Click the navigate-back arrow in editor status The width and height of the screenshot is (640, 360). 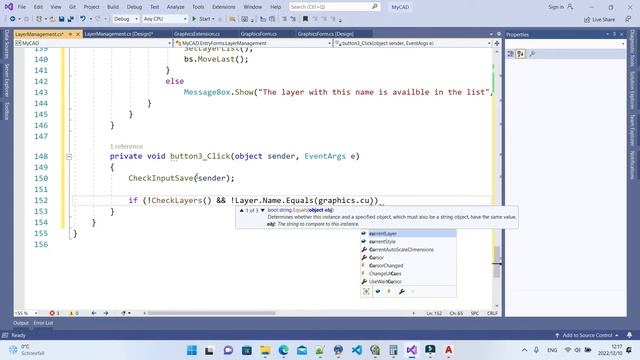click(94, 313)
